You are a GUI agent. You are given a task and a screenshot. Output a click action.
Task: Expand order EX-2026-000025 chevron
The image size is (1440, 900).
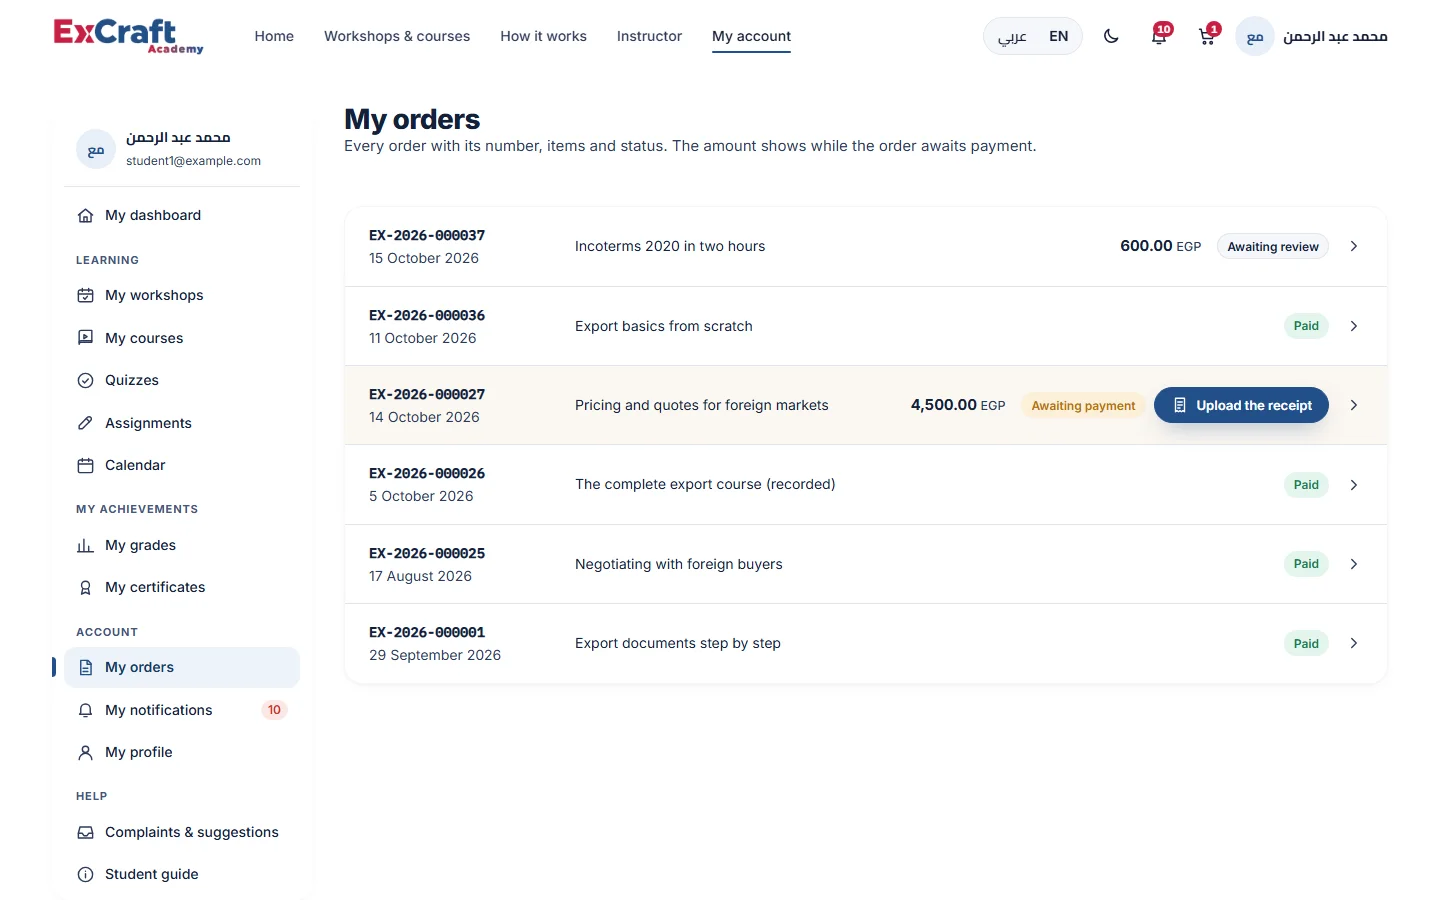1354,564
